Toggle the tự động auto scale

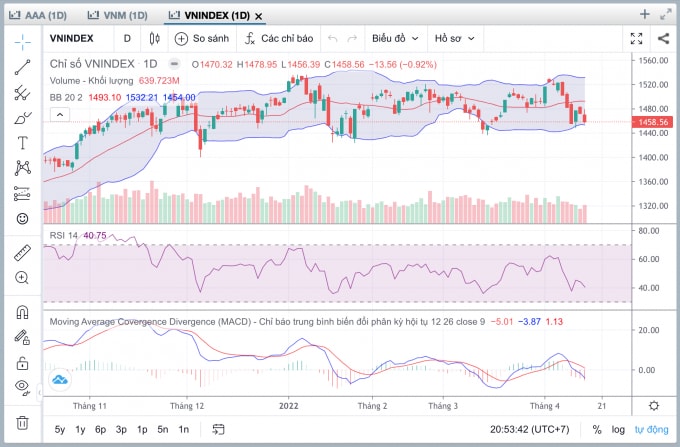point(651,429)
